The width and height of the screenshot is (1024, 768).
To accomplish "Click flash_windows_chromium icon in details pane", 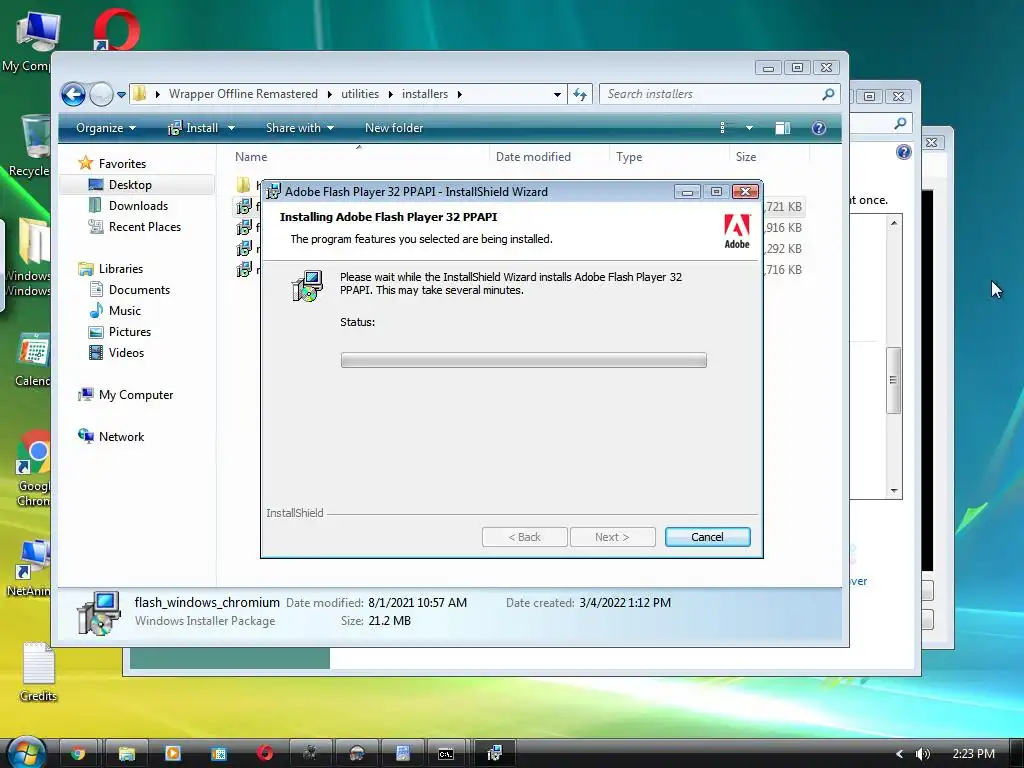I will point(99,613).
